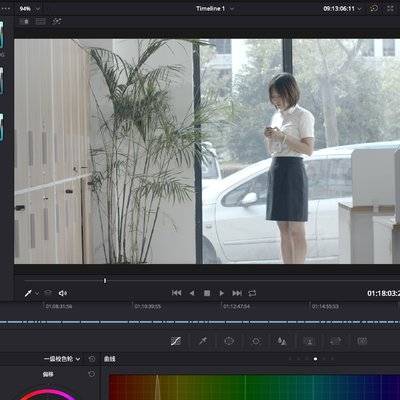Toggle the unmix layers icon
Image resolution: width=400 pixels, height=400 pixels.
(48, 293)
